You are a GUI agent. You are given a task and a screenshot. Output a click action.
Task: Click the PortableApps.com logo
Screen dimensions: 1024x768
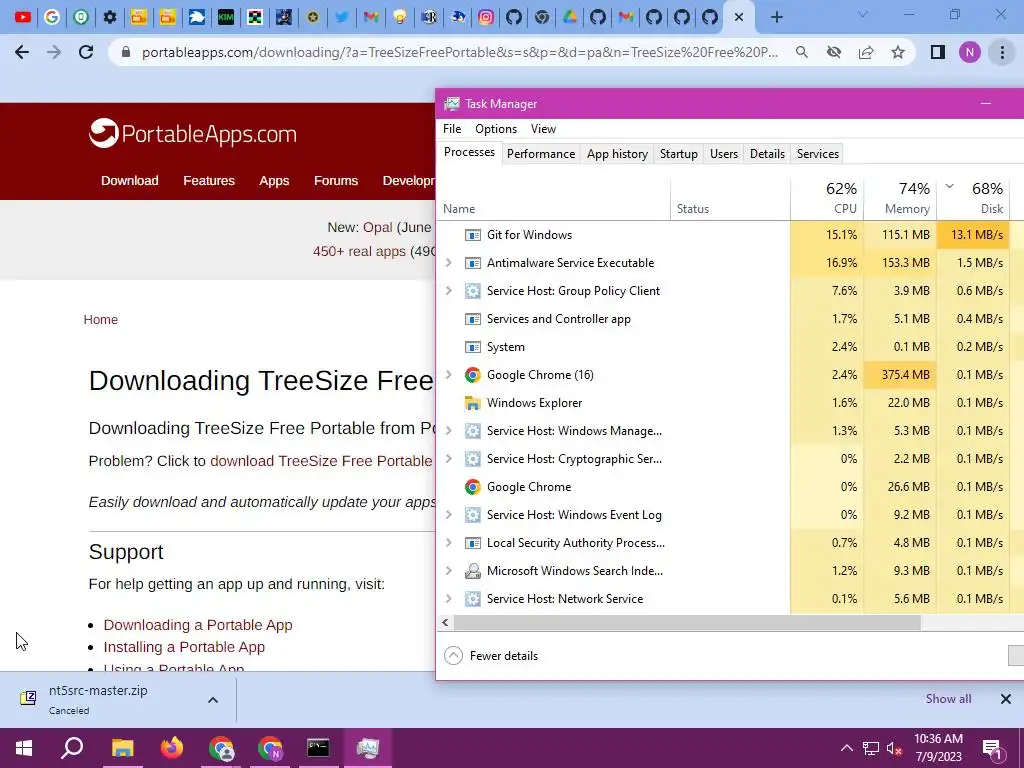193,134
